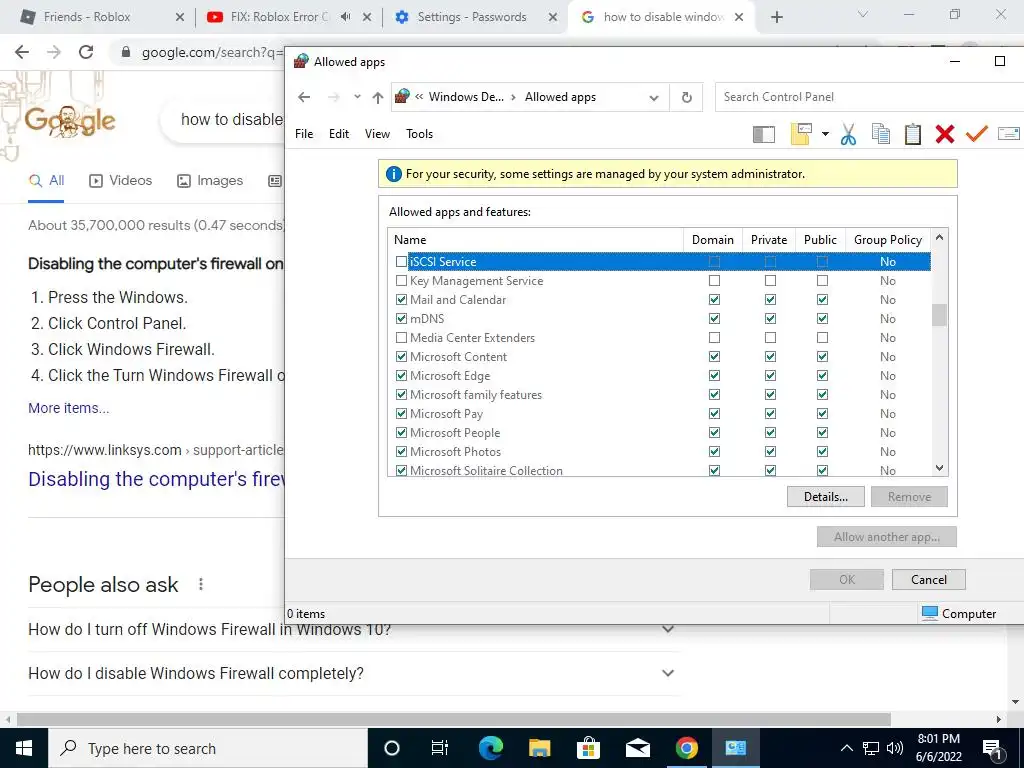Viewport: 1024px width, 768px height.
Task: Click the red X Delete icon in toolbar
Action: point(944,134)
